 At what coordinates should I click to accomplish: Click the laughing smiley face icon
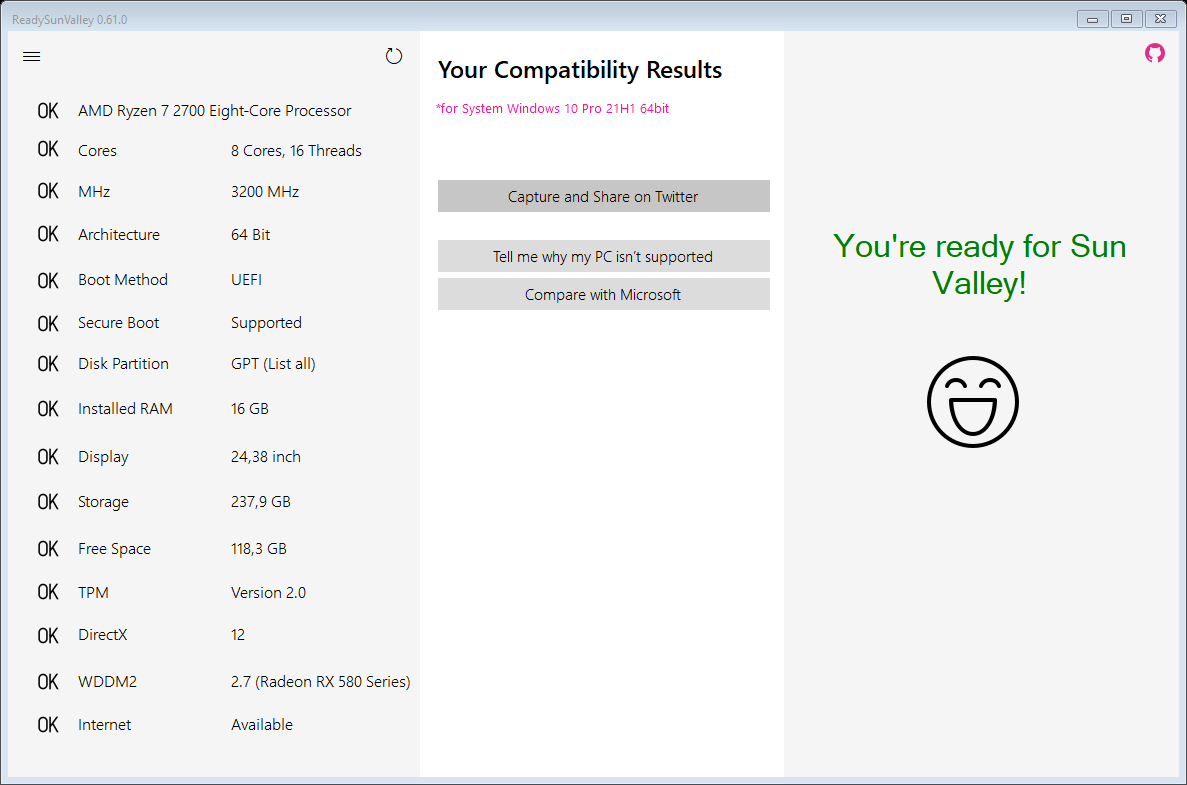tap(973, 402)
